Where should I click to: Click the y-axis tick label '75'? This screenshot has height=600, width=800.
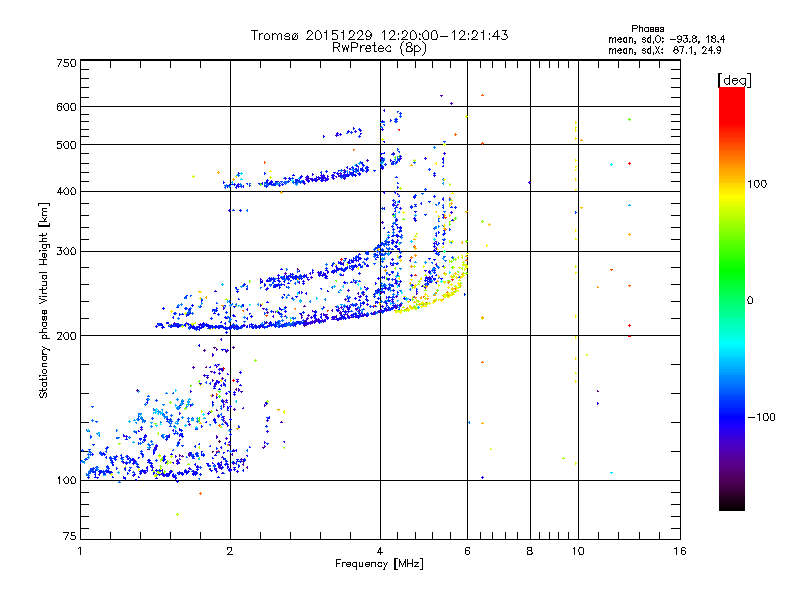tap(70, 536)
